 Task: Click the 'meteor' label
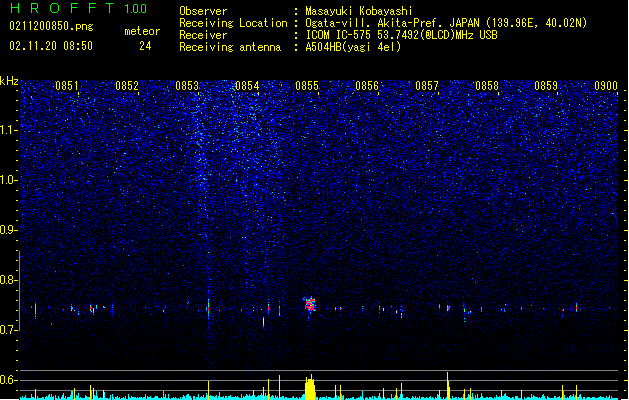click(x=142, y=31)
